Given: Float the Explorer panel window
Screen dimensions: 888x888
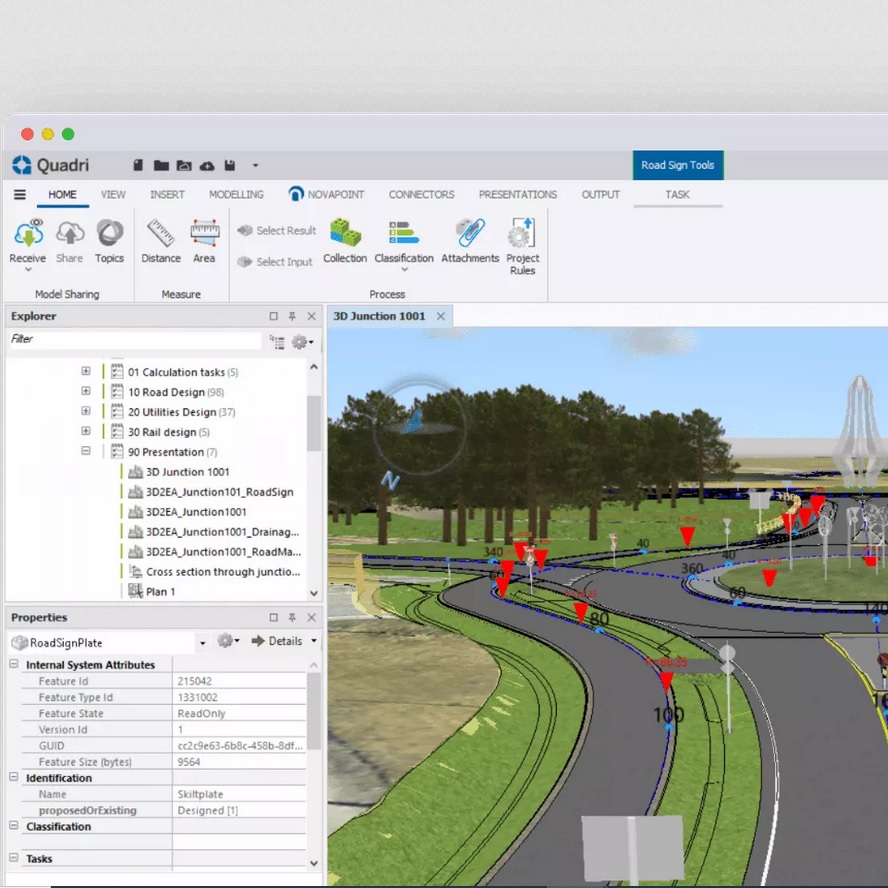Looking at the screenshot, I should (x=274, y=316).
